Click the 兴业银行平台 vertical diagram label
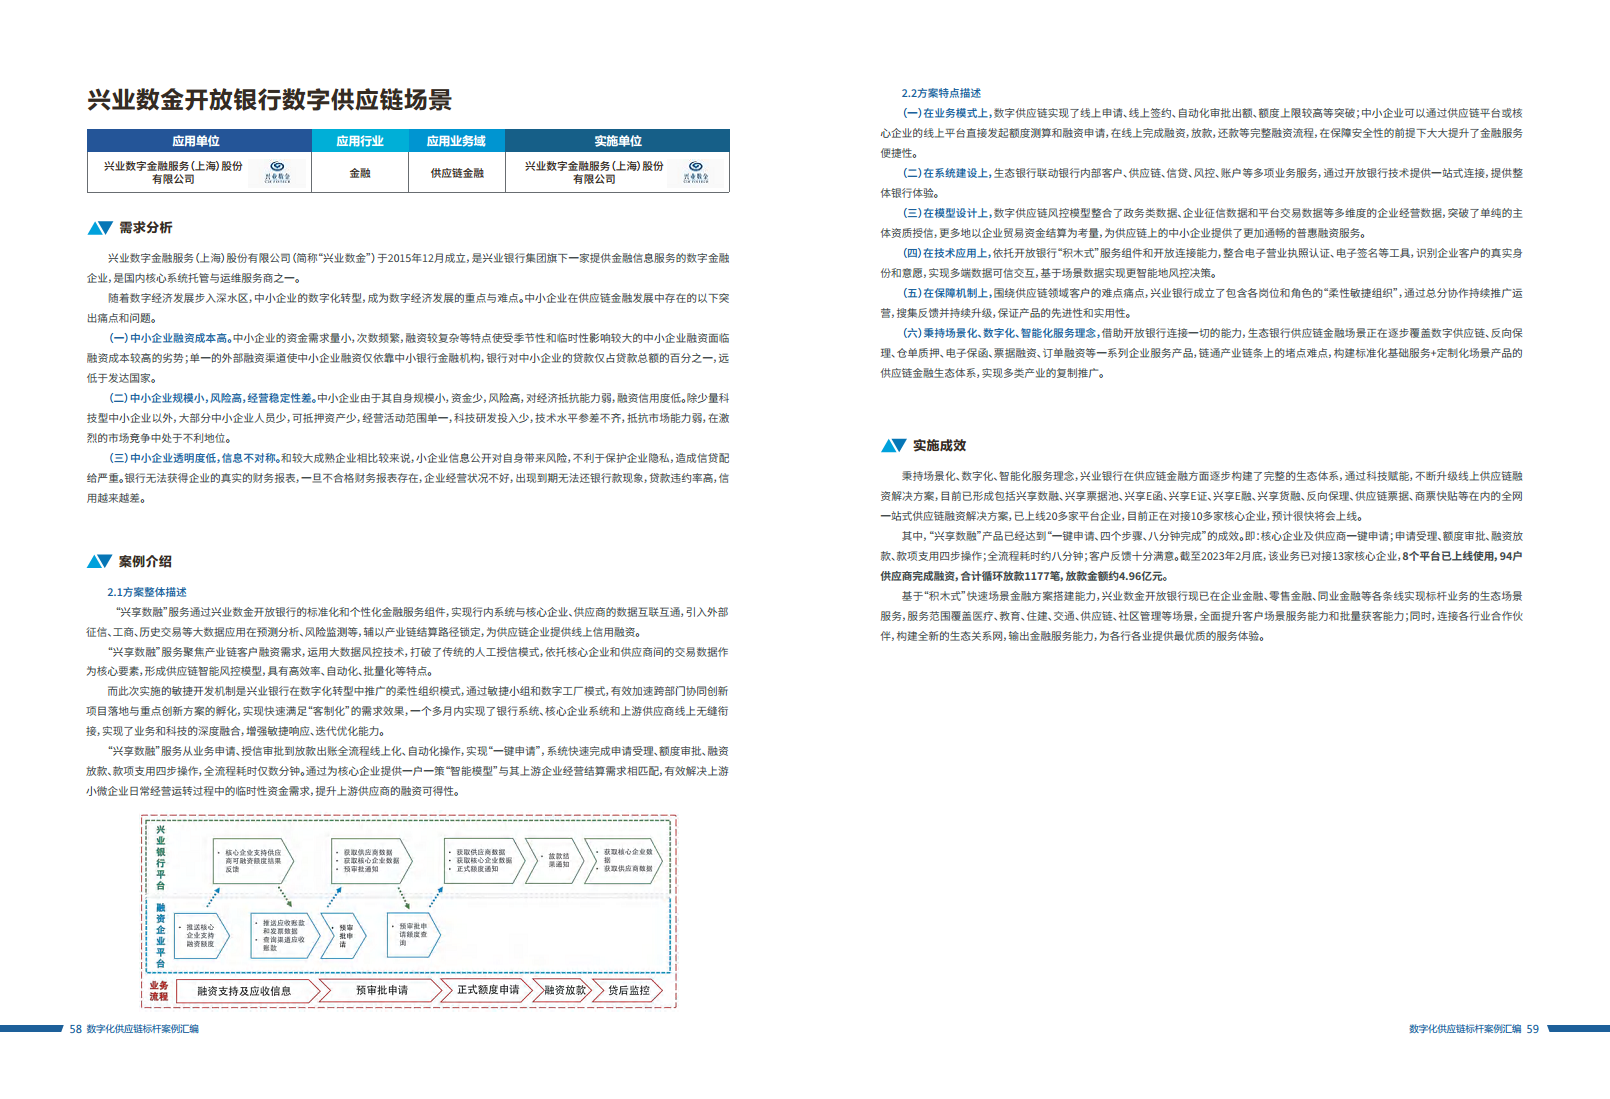The image size is (1610, 1099). click(x=160, y=858)
